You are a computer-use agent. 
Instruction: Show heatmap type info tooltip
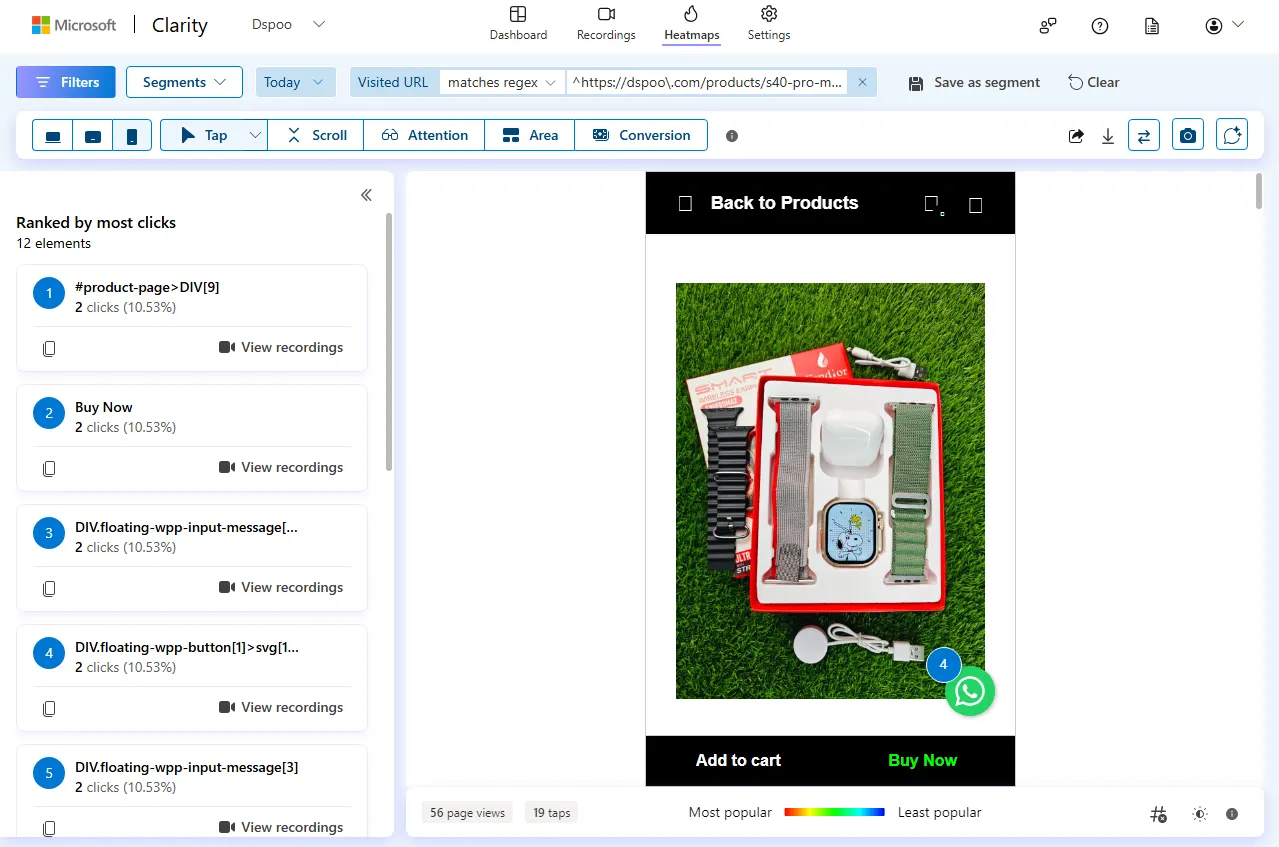tap(732, 136)
